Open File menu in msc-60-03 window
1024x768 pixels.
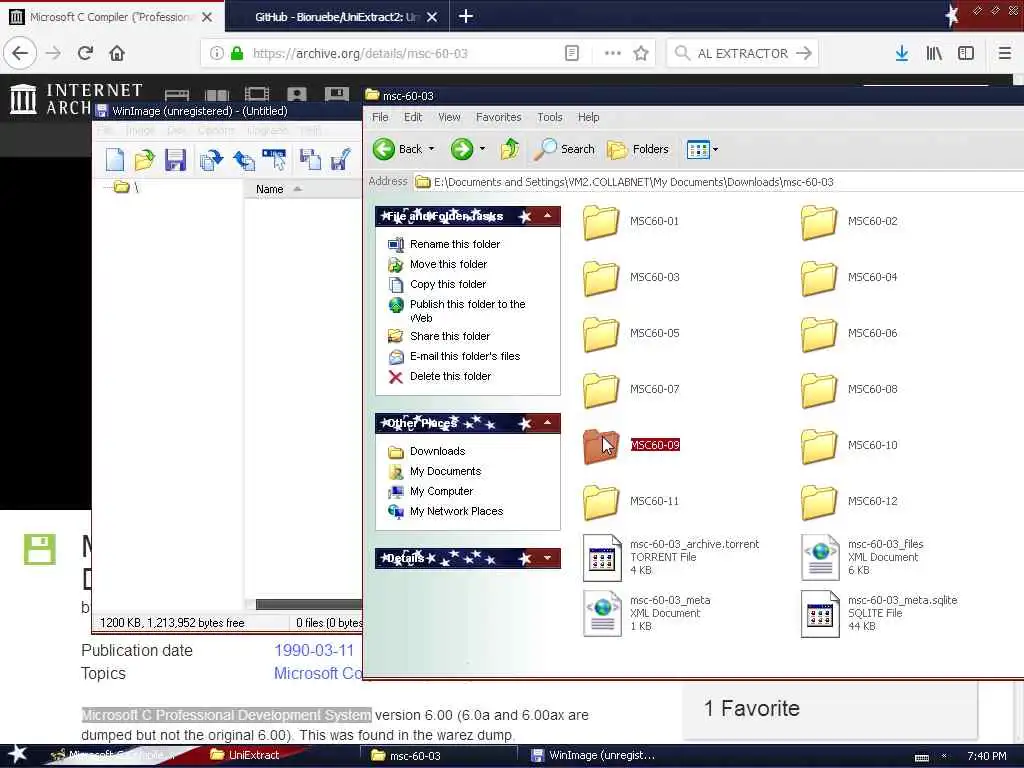tap(380, 118)
